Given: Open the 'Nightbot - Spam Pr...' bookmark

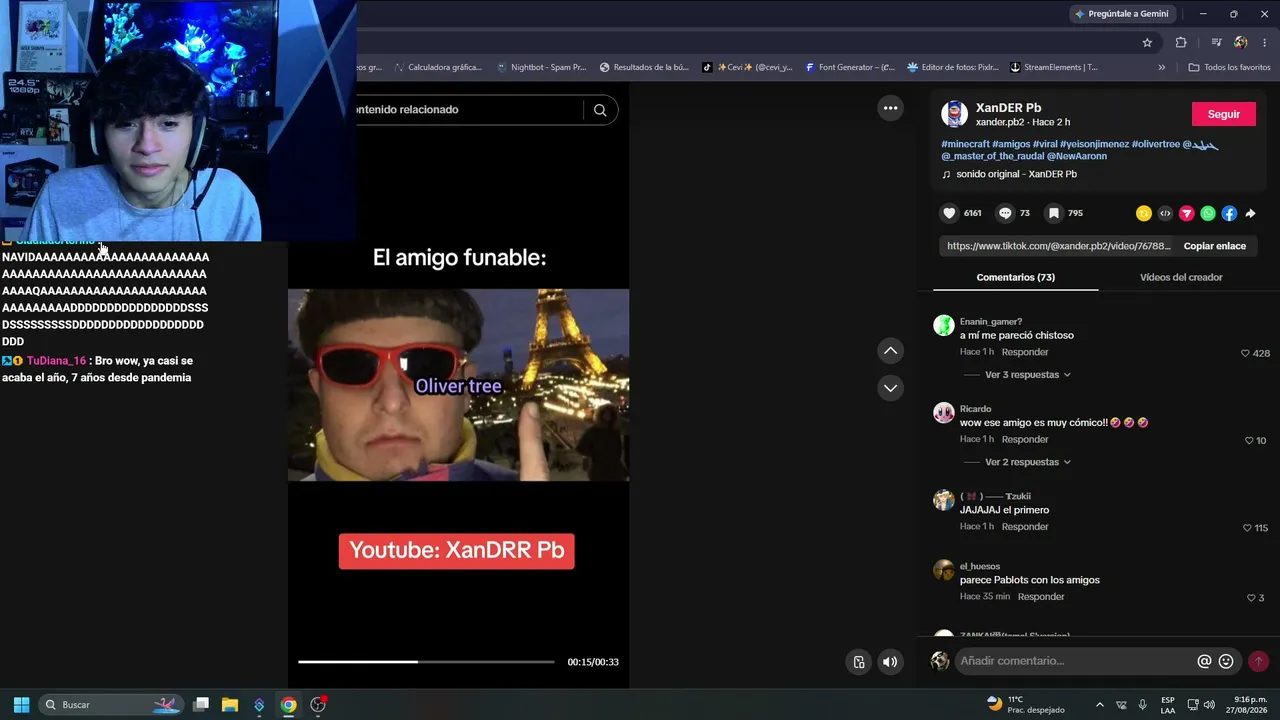Looking at the screenshot, I should point(541,67).
